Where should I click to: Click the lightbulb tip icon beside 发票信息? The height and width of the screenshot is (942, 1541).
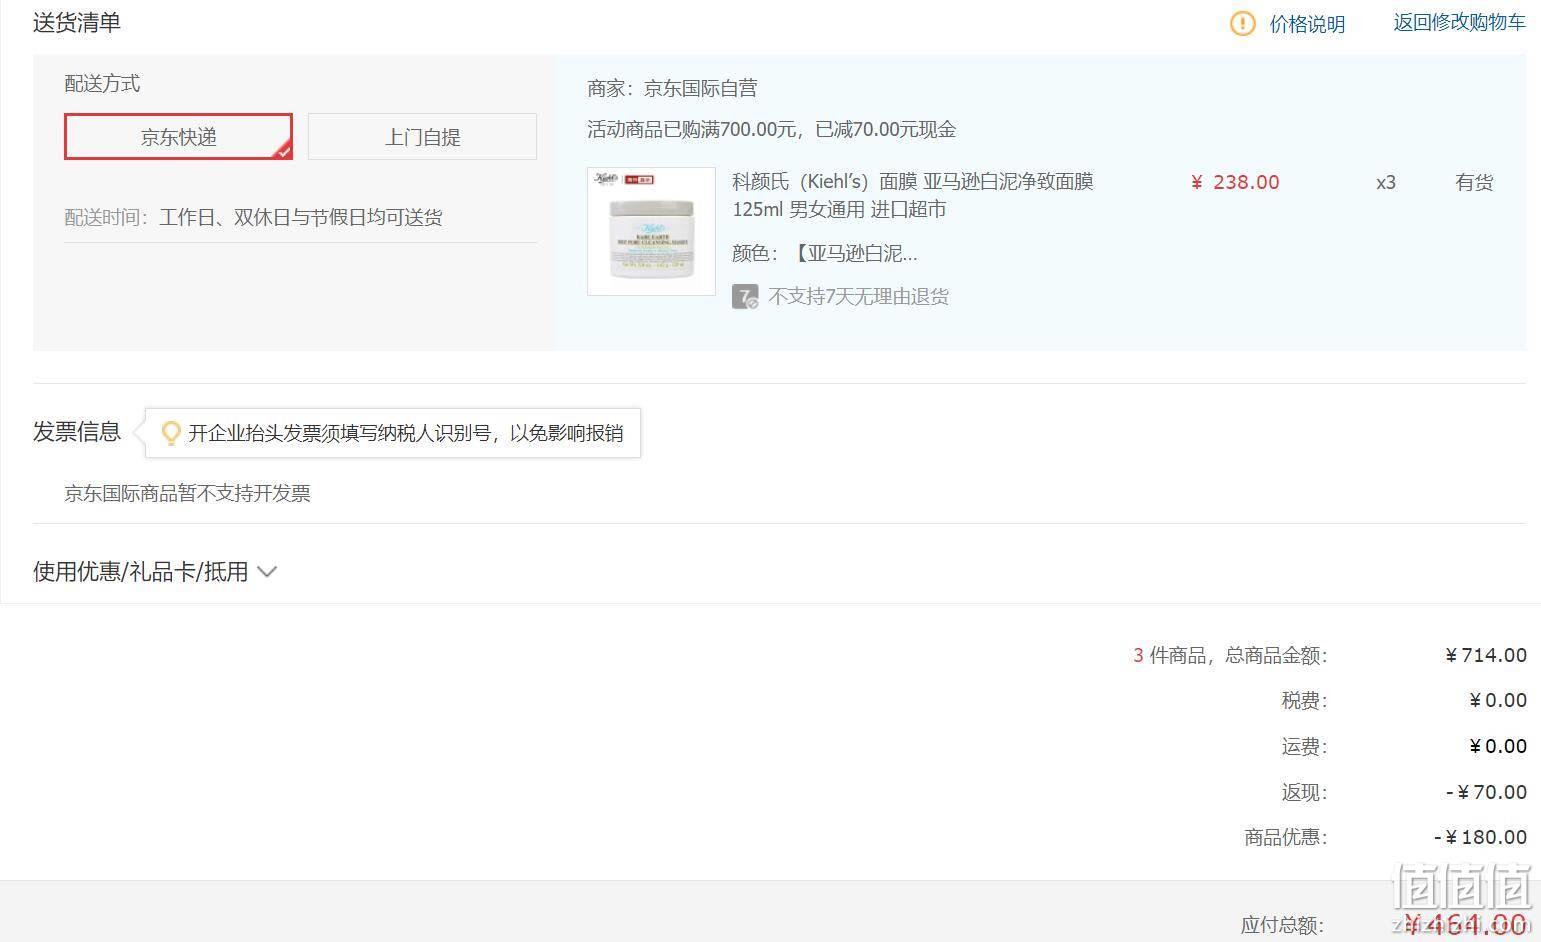[171, 433]
